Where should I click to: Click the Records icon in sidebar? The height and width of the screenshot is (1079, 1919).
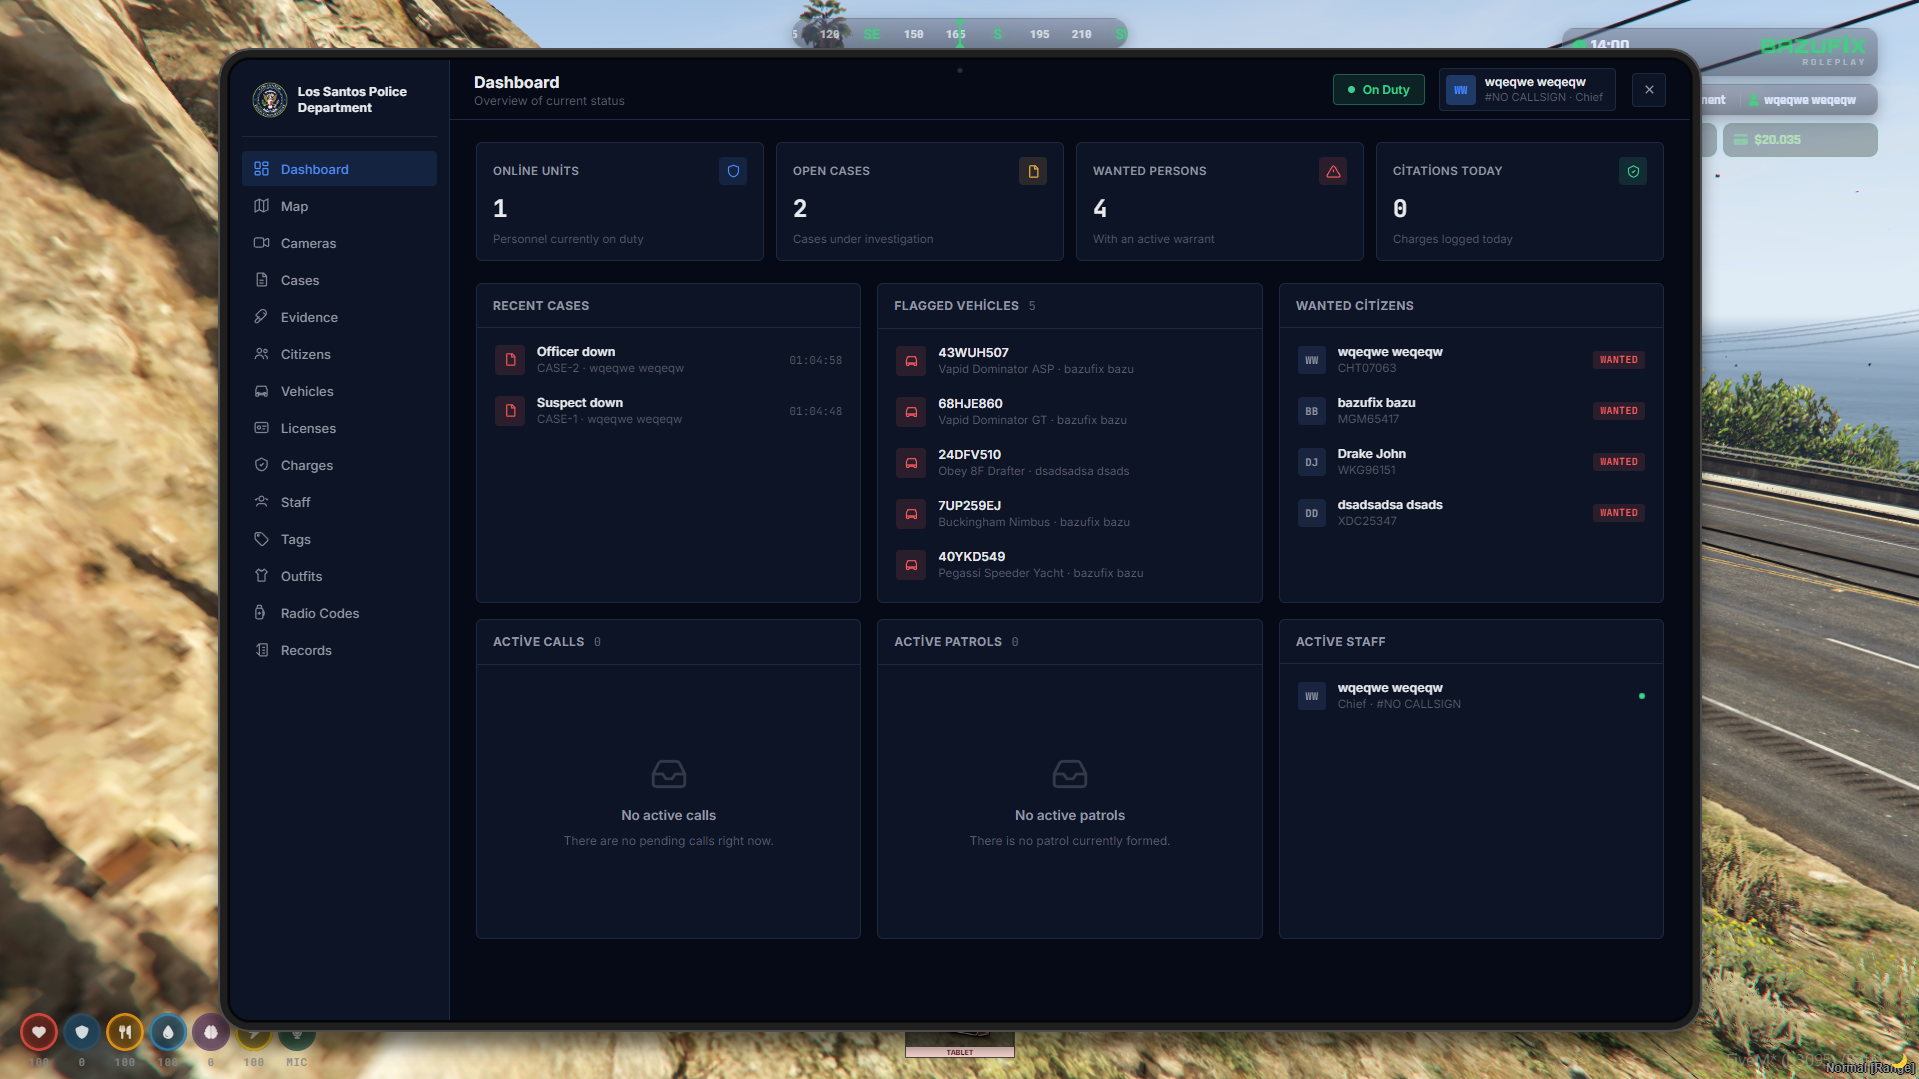click(261, 650)
